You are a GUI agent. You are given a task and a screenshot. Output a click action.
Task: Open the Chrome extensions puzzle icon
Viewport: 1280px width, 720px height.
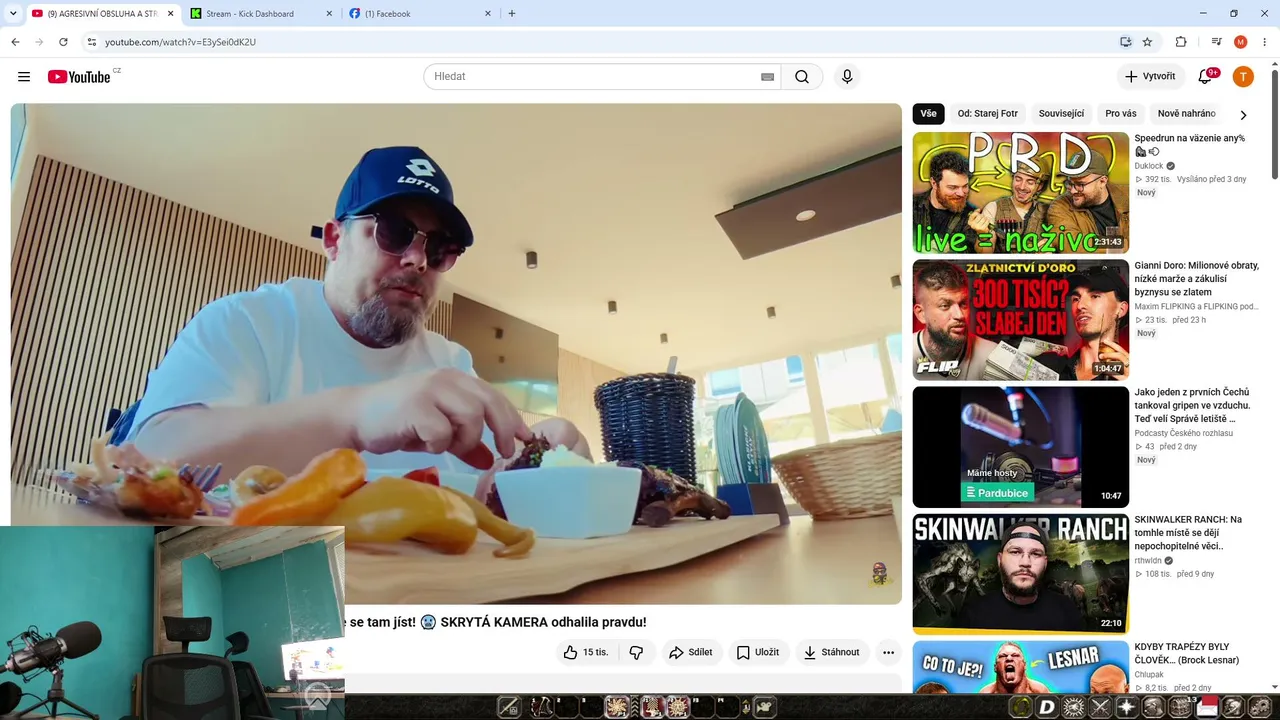tap(1181, 42)
